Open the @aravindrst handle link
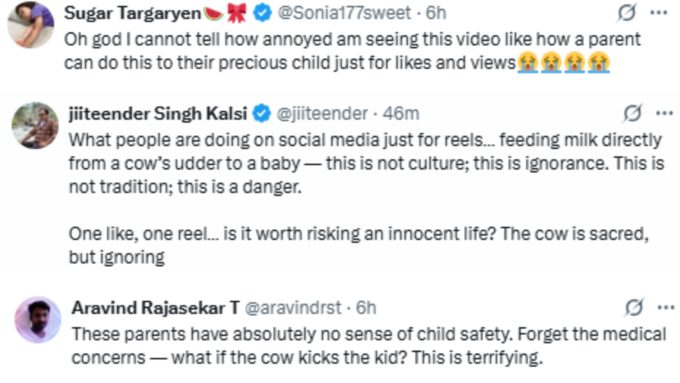Screen dimensions: 680x383 [293, 308]
